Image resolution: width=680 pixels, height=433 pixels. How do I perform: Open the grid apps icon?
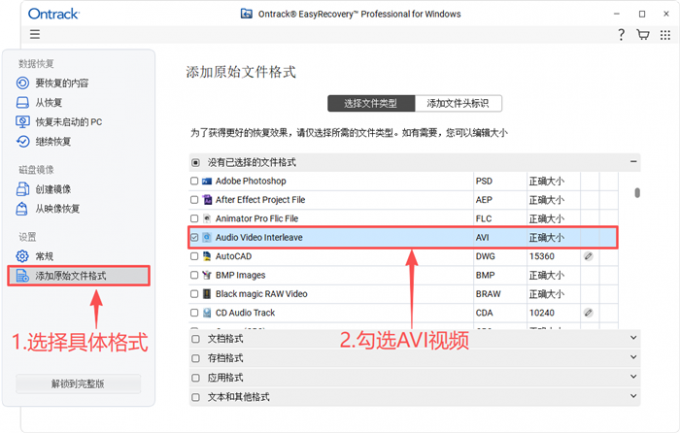(665, 35)
